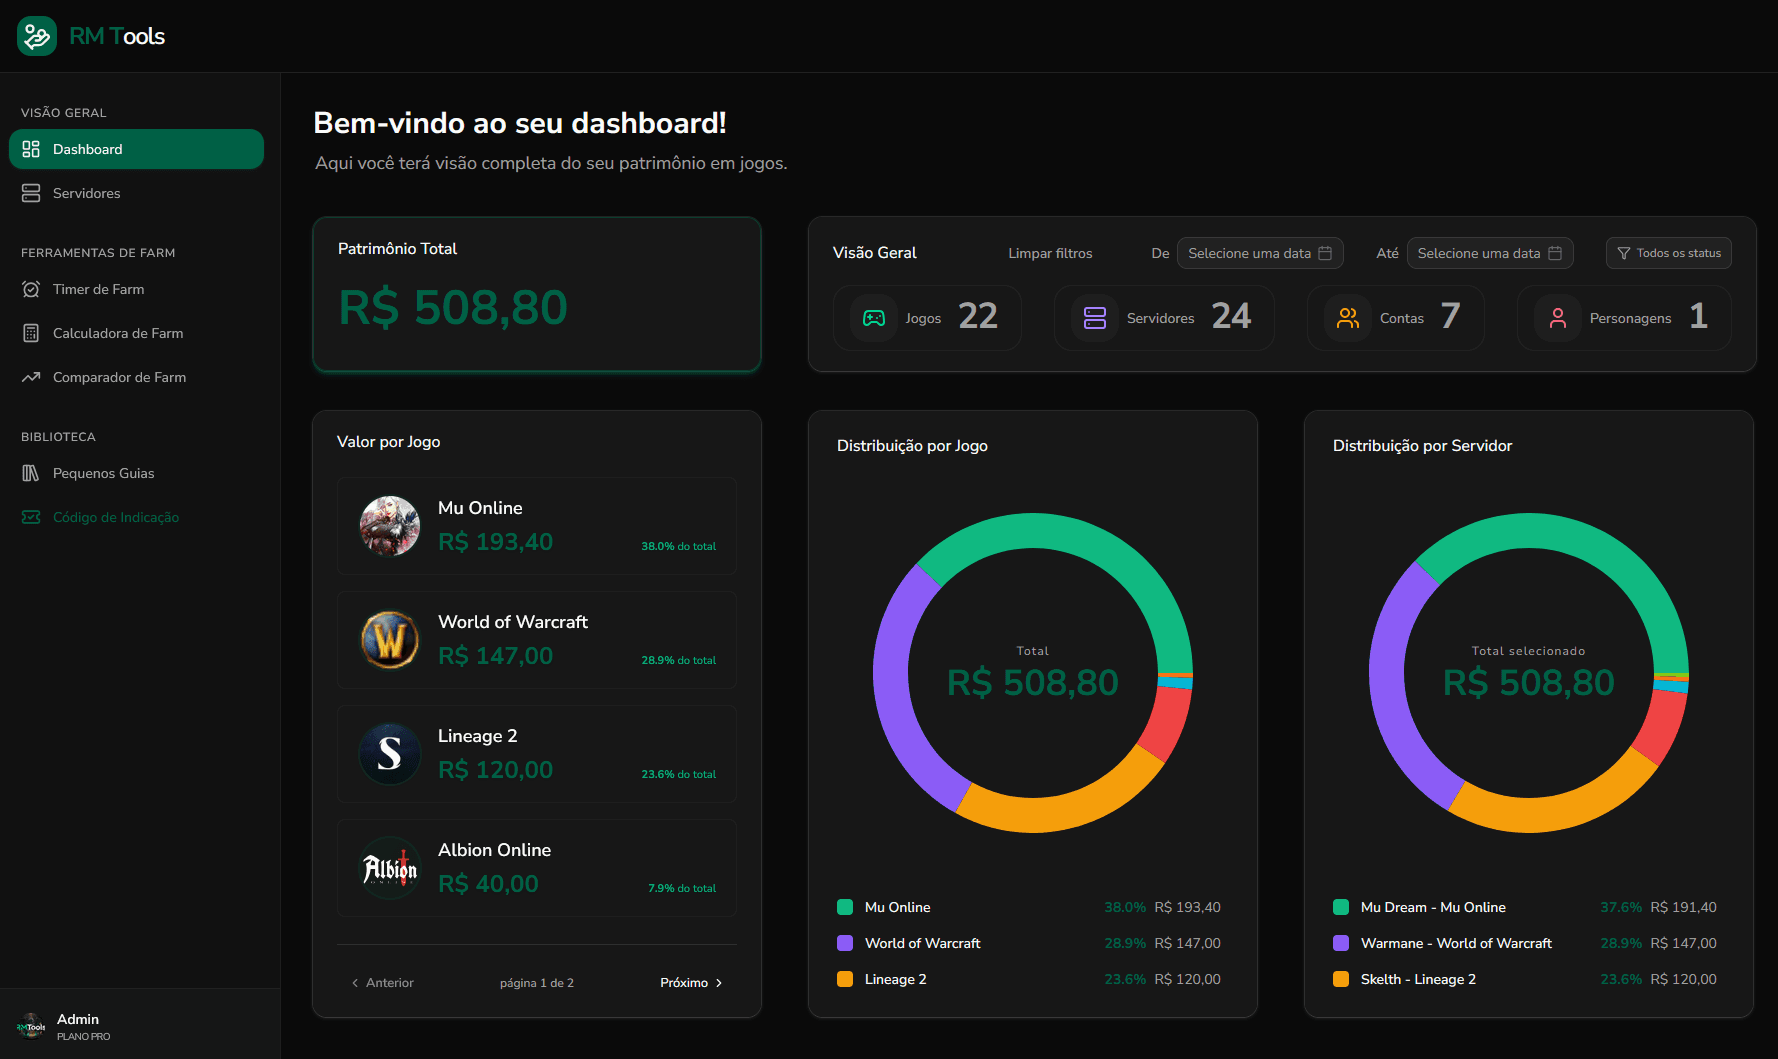Click the RM Tools logo icon
Image resolution: width=1778 pixels, height=1059 pixels.
[x=36, y=35]
